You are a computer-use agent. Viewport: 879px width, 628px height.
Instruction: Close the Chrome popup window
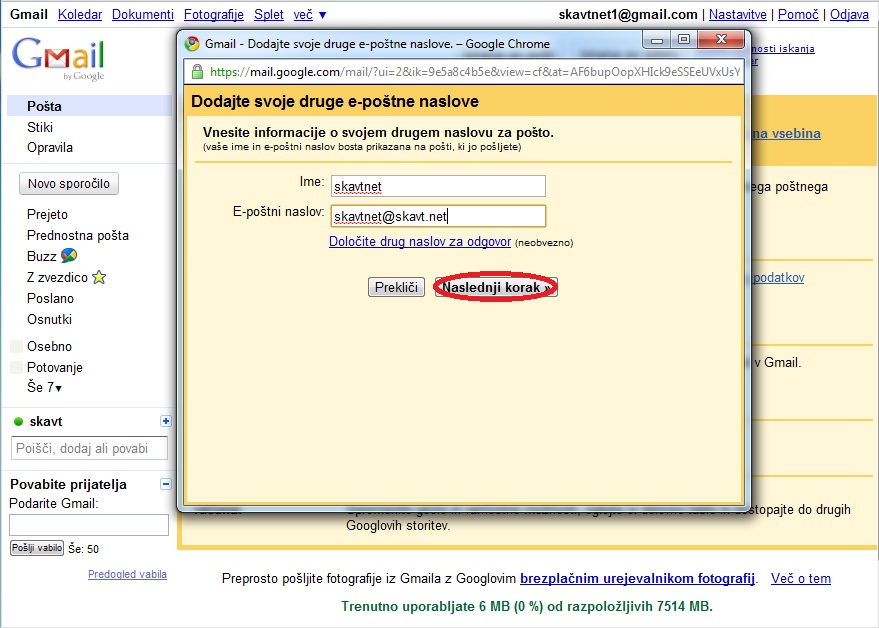pyautogui.click(x=721, y=39)
